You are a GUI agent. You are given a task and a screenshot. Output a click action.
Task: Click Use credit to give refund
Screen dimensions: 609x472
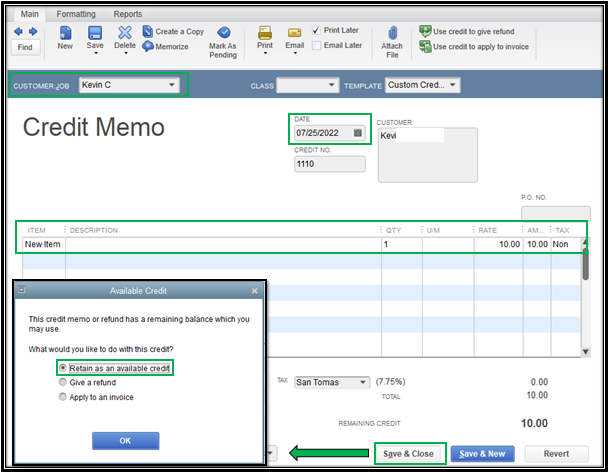(x=467, y=31)
